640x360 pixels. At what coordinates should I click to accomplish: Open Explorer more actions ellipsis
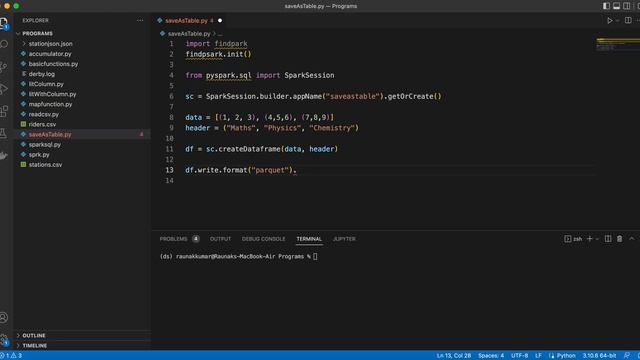pos(140,20)
